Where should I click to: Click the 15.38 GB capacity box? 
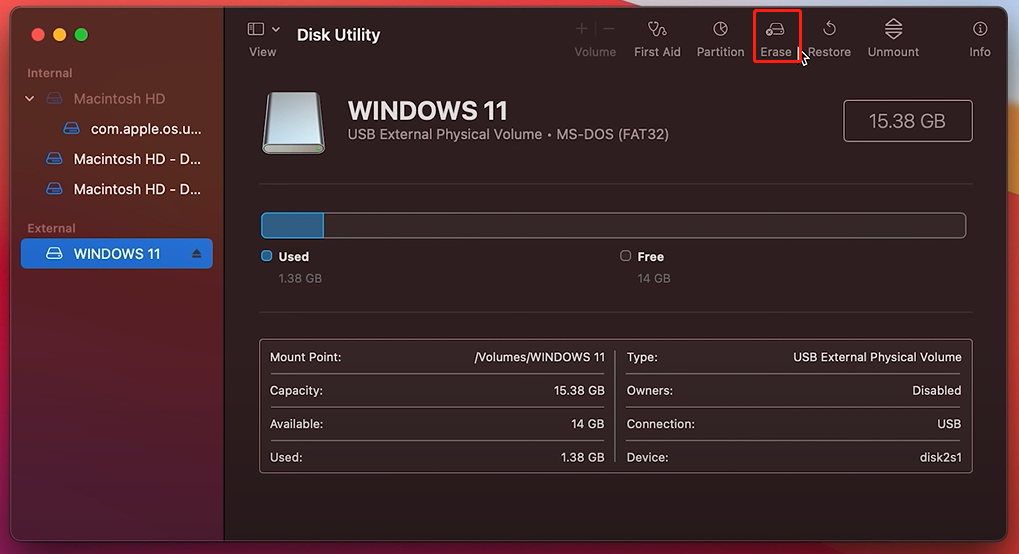point(907,121)
